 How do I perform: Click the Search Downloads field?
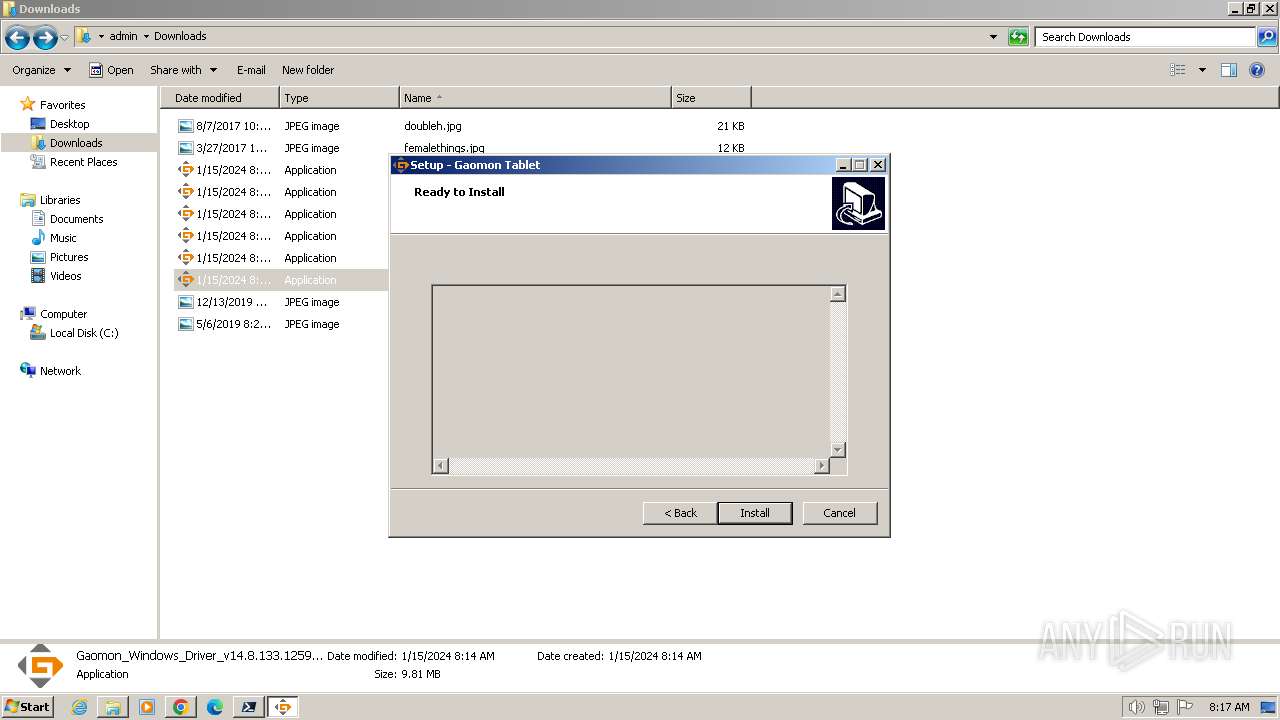tap(1145, 37)
